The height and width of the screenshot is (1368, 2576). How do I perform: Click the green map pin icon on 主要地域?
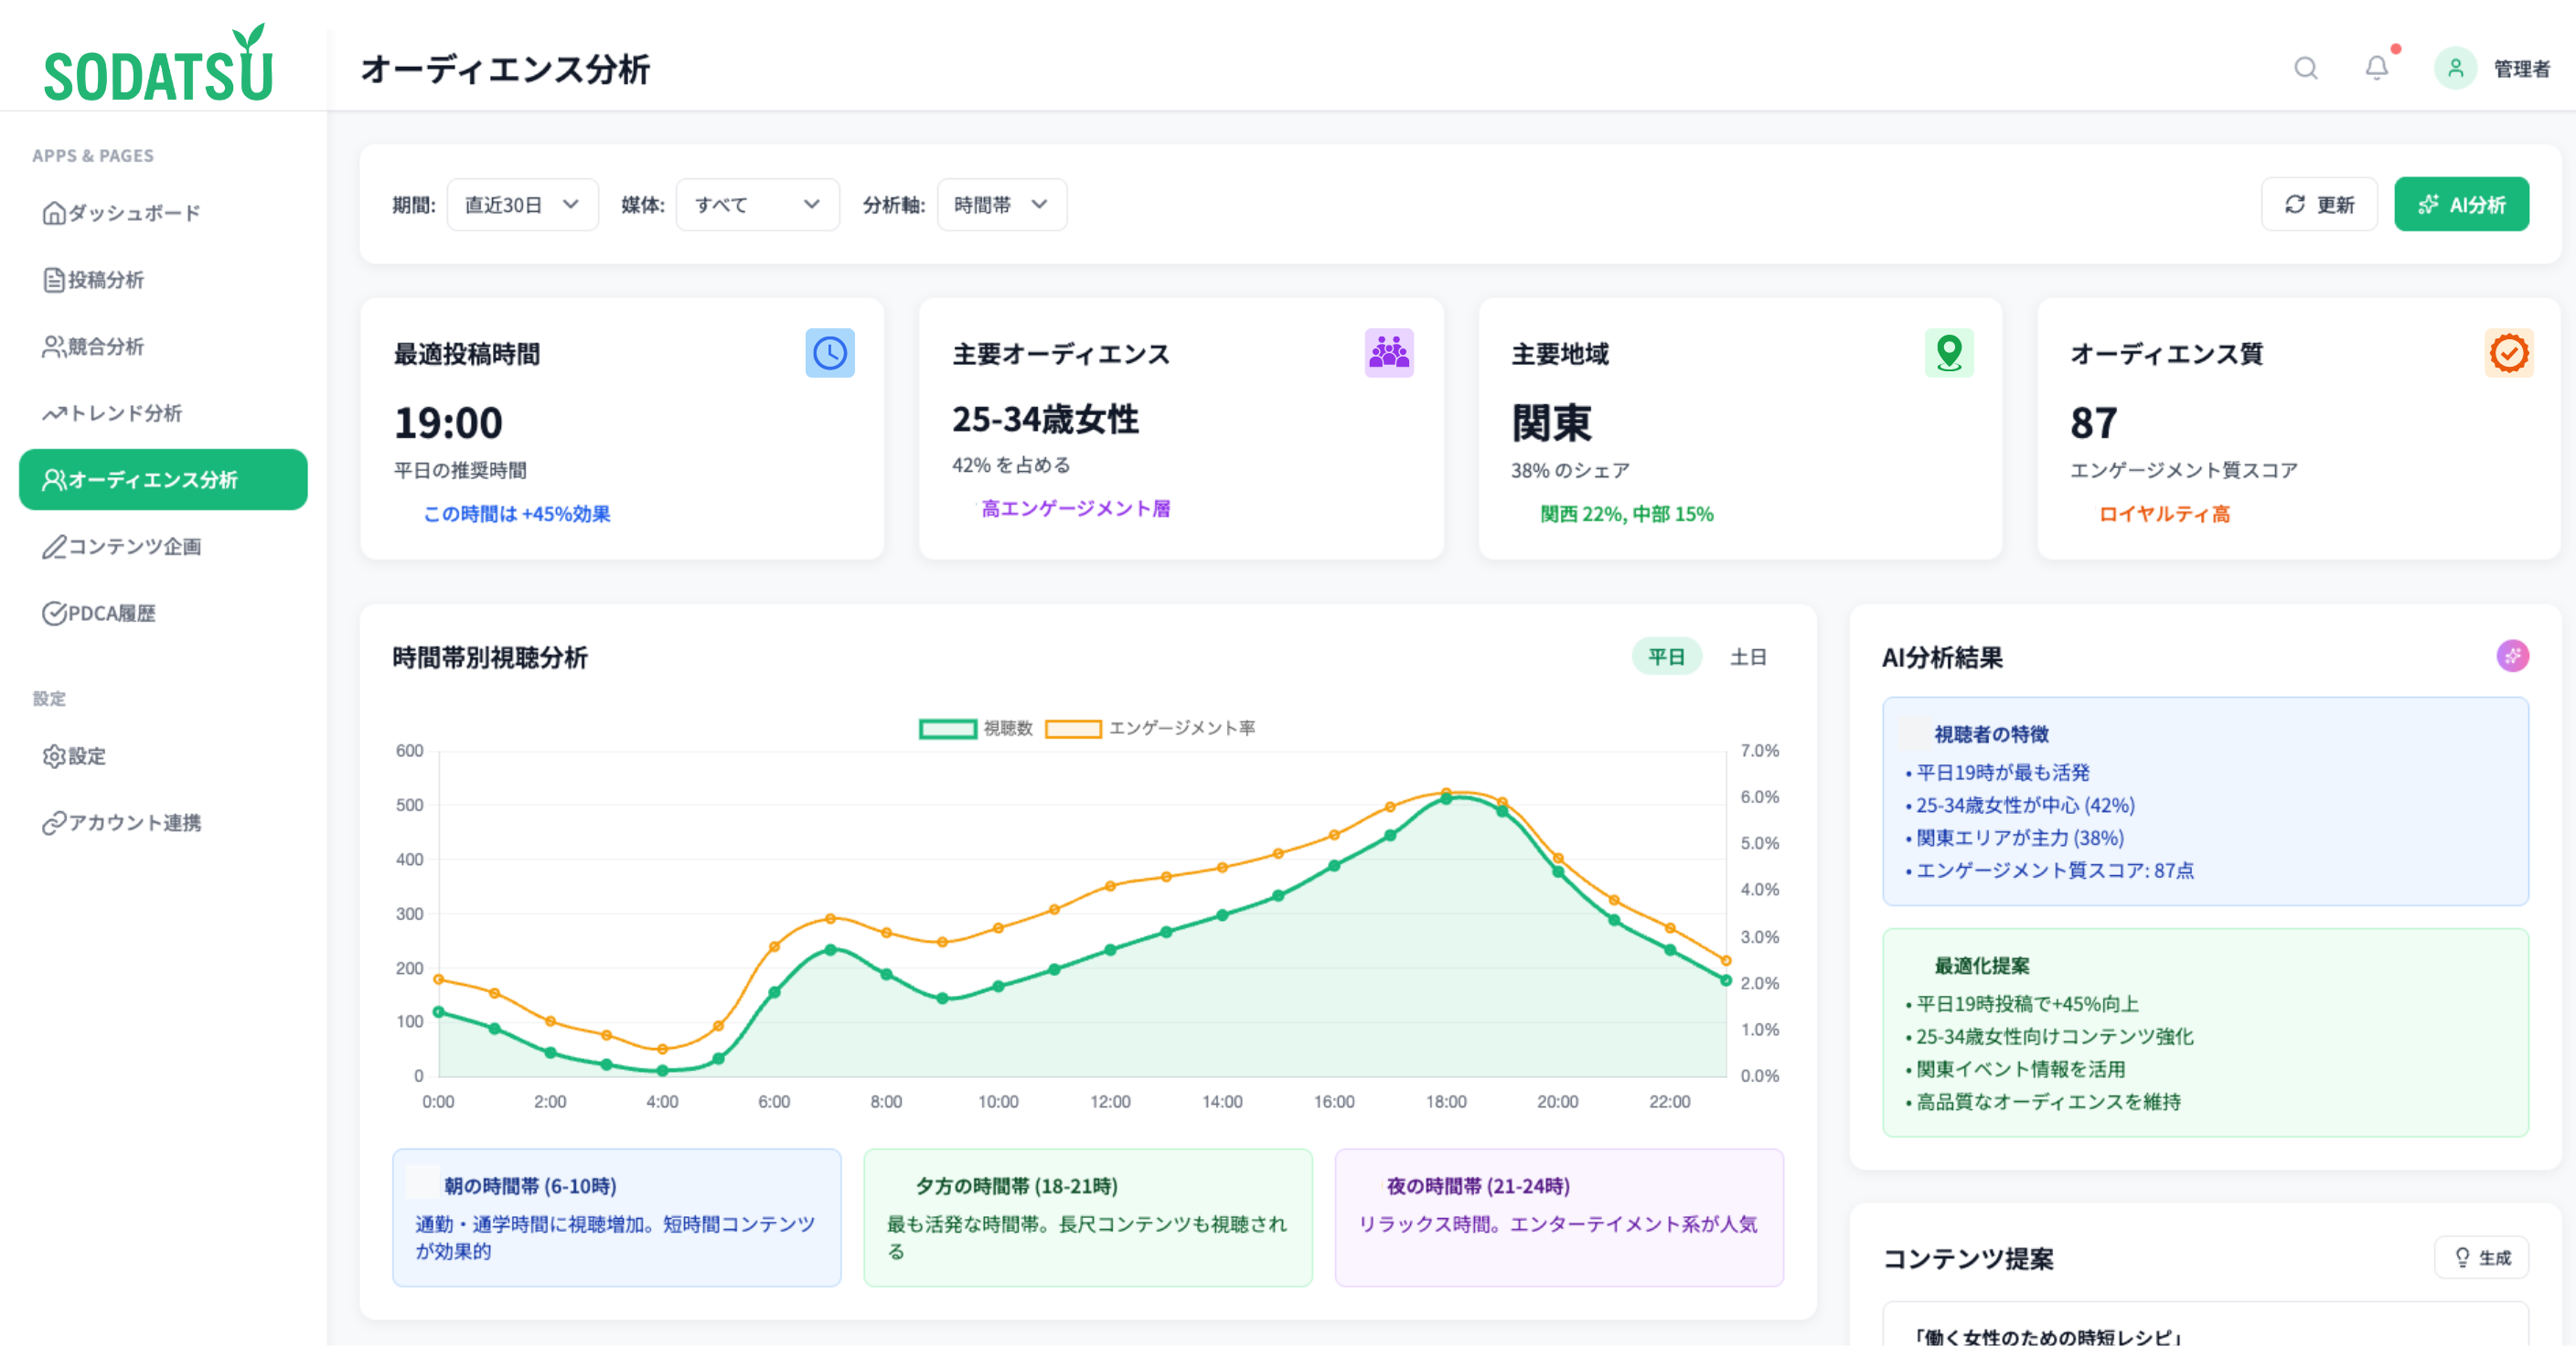(1948, 353)
